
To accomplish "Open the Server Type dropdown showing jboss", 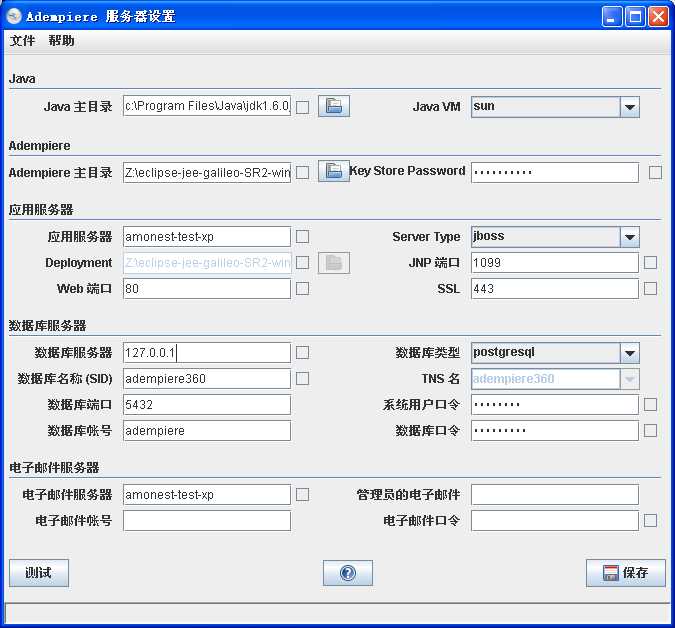I will point(555,237).
